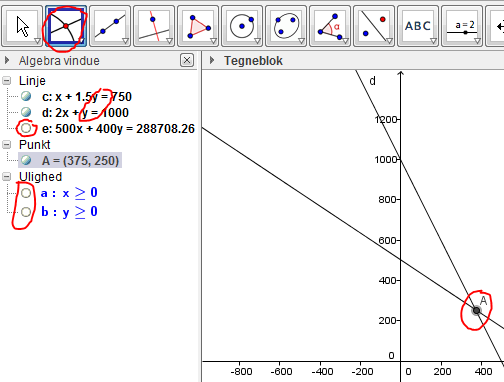Open Line tool dropdown arrow
504x382 pixels.
coord(125,41)
